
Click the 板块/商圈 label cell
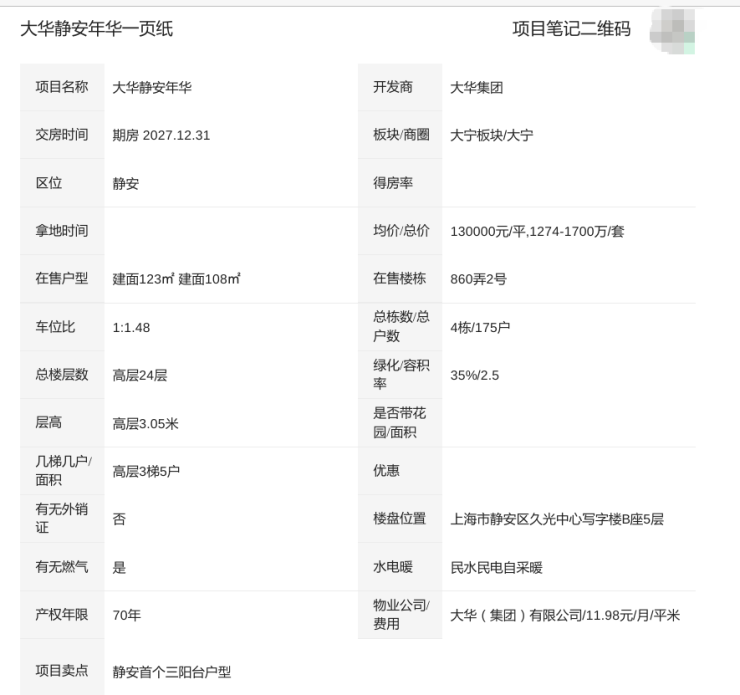400,135
